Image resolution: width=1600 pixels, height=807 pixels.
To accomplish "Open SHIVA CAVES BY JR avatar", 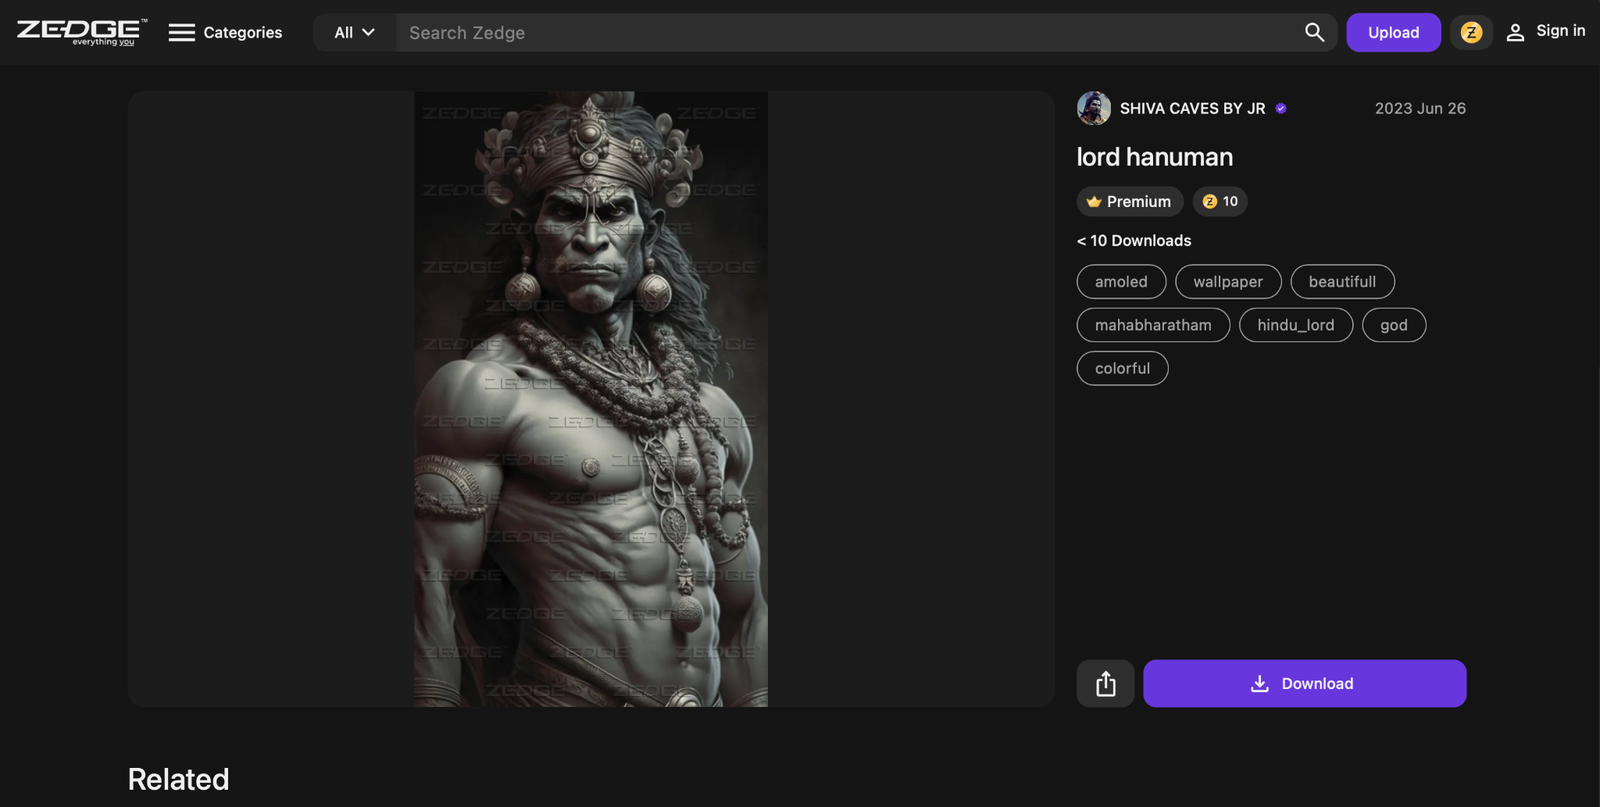I will (x=1094, y=108).
